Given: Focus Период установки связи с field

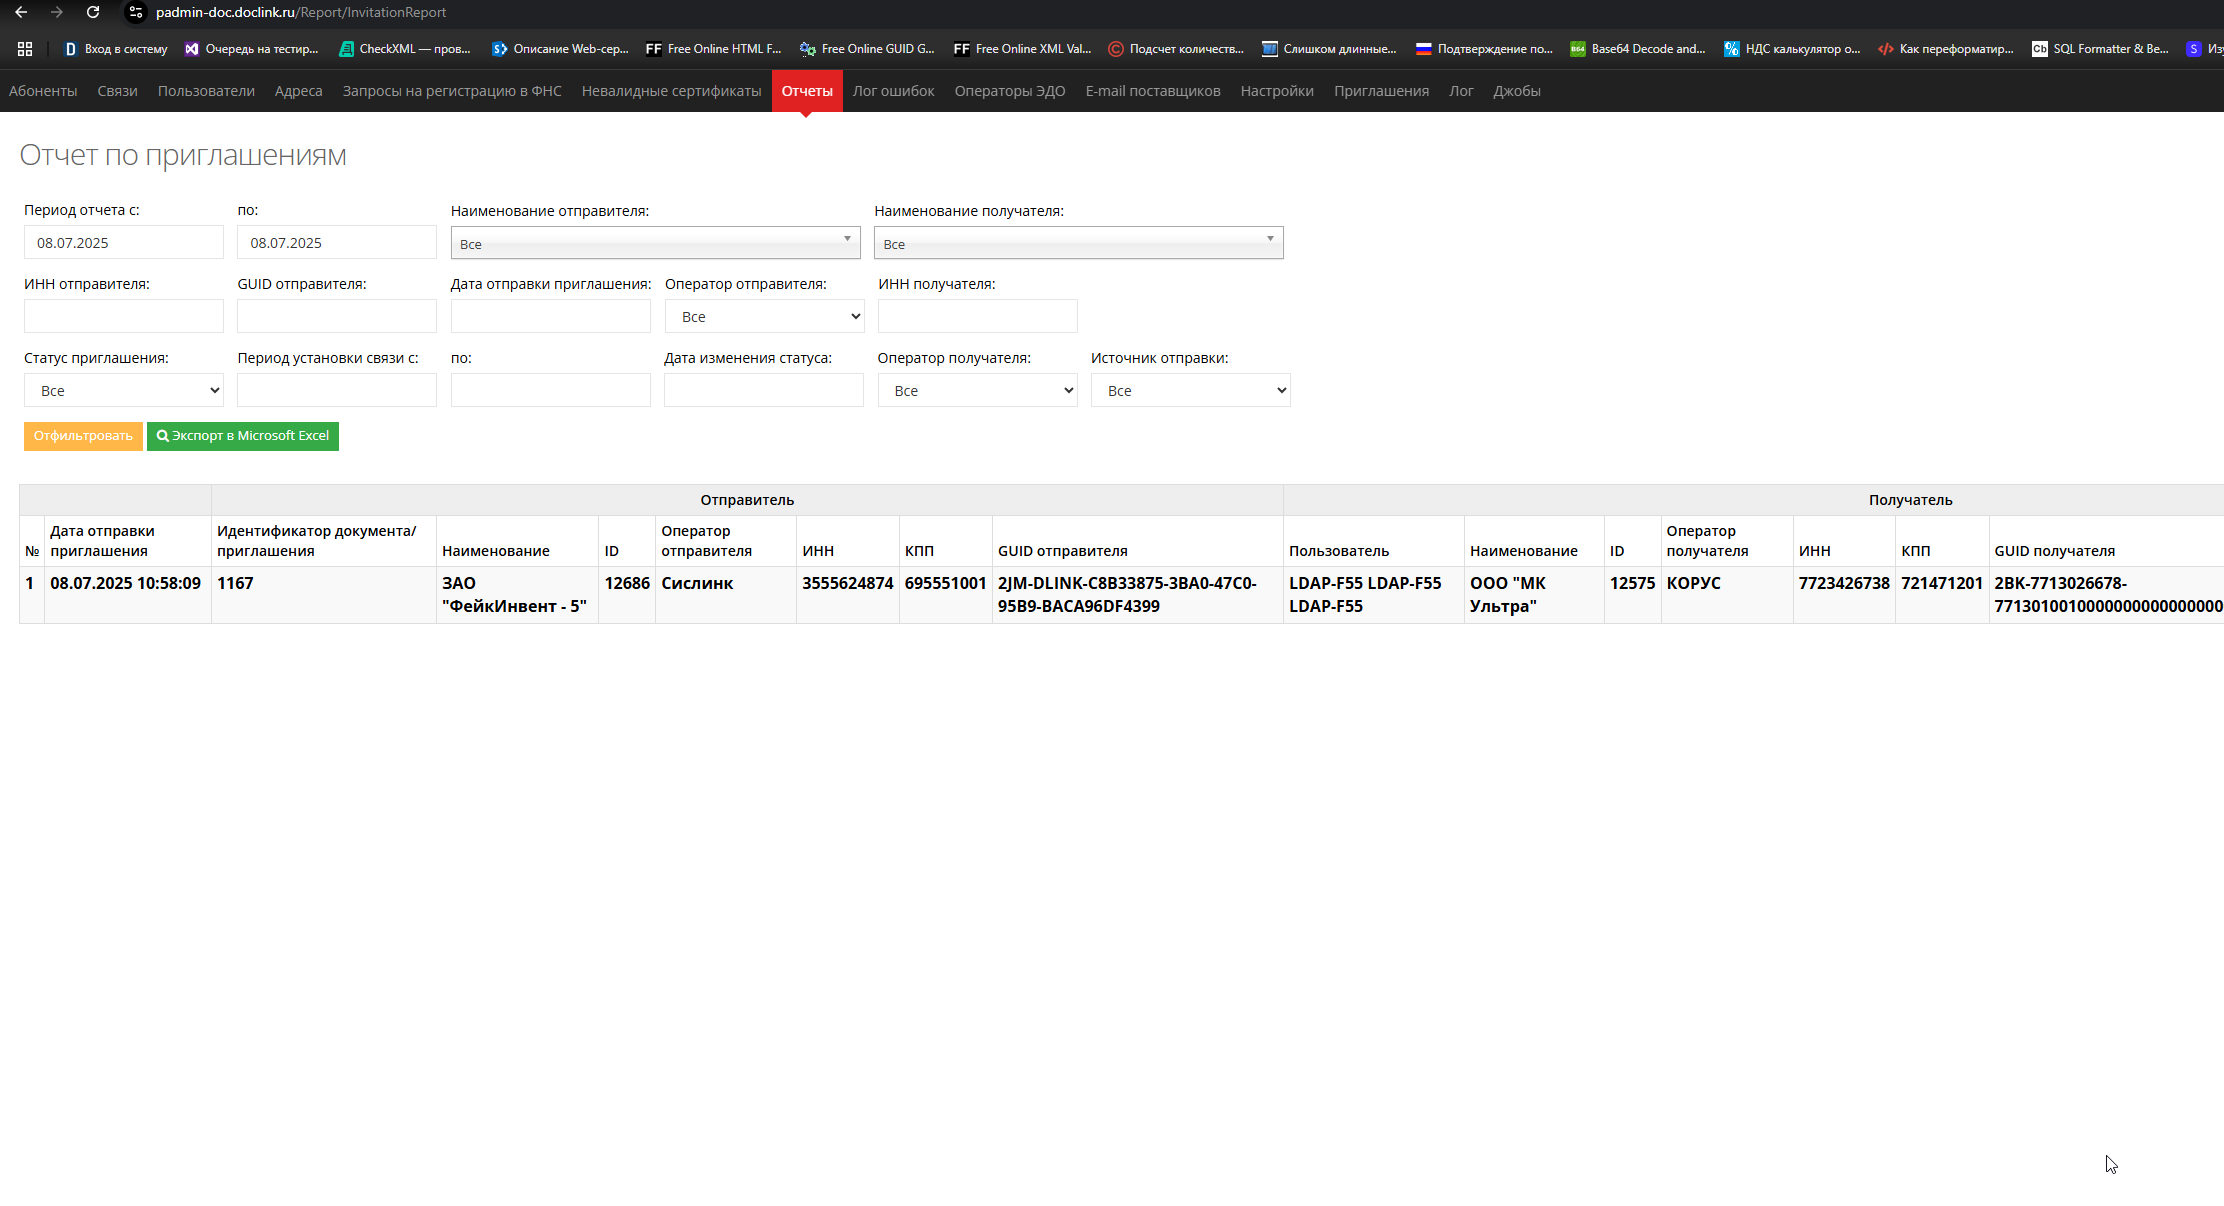Looking at the screenshot, I should [x=337, y=391].
